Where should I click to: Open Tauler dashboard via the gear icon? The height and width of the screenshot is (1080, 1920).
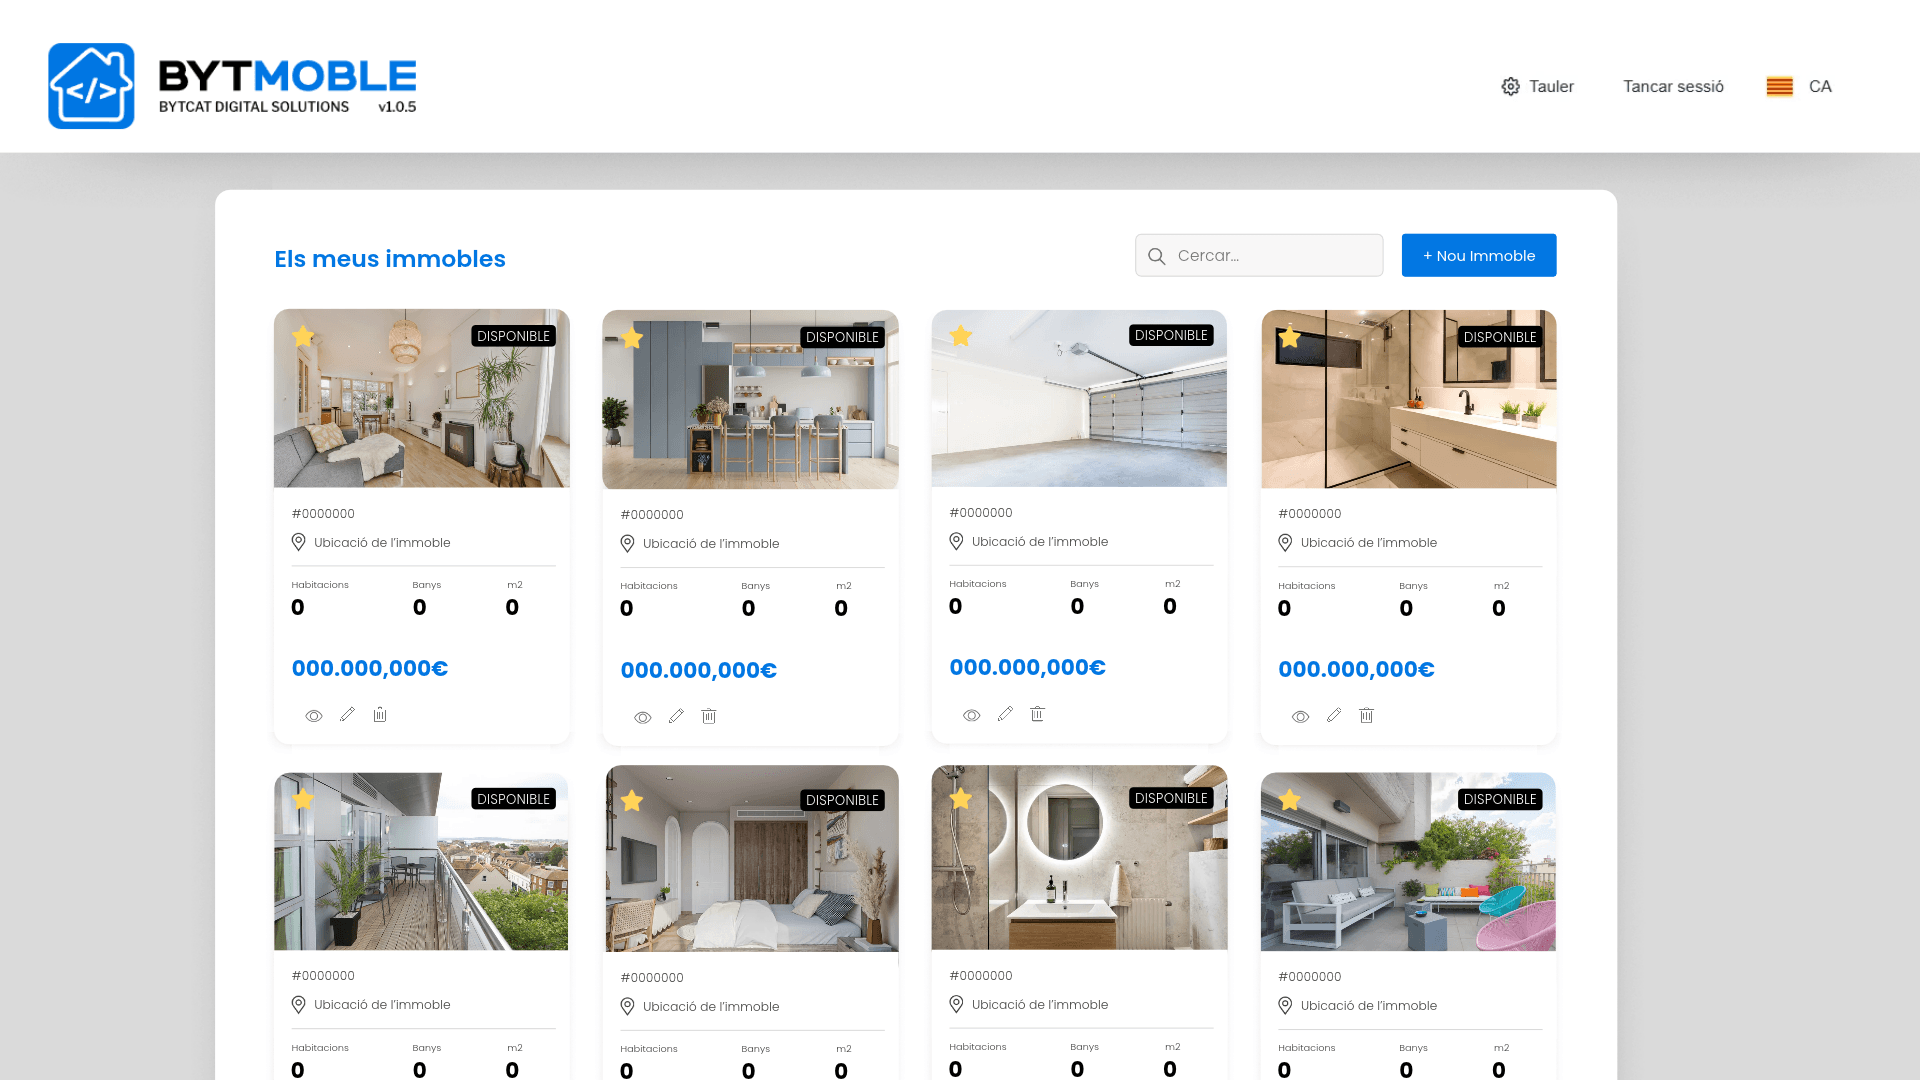[1510, 87]
